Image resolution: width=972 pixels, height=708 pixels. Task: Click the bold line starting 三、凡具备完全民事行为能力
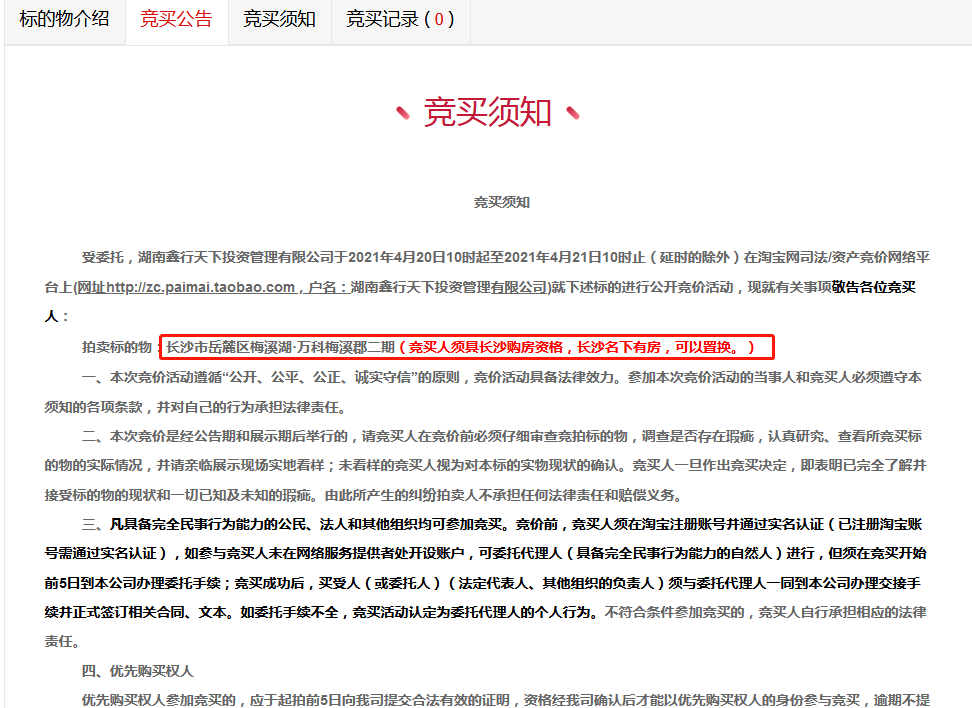point(501,524)
